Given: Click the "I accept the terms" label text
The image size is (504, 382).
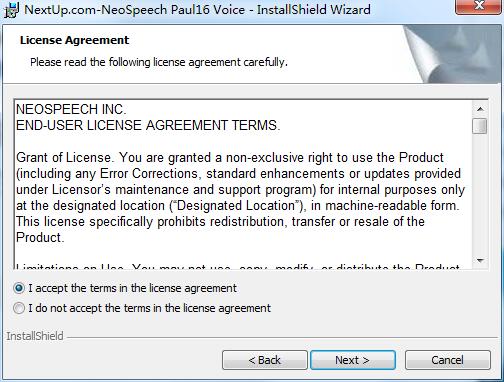Looking at the screenshot, I should [x=133, y=288].
